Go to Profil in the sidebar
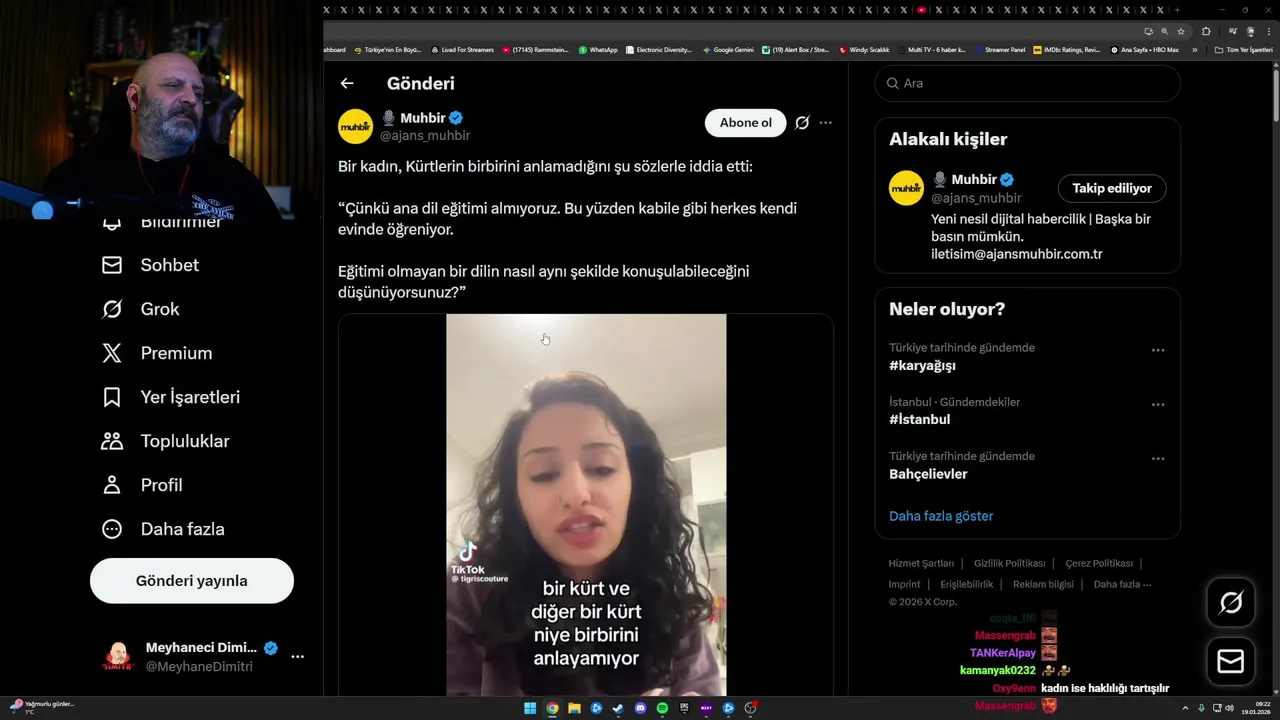 click(142, 485)
